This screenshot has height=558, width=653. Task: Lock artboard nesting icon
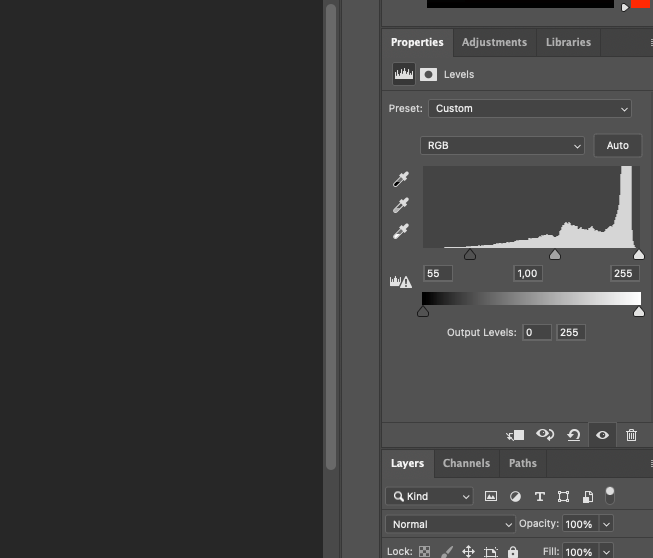(491, 551)
